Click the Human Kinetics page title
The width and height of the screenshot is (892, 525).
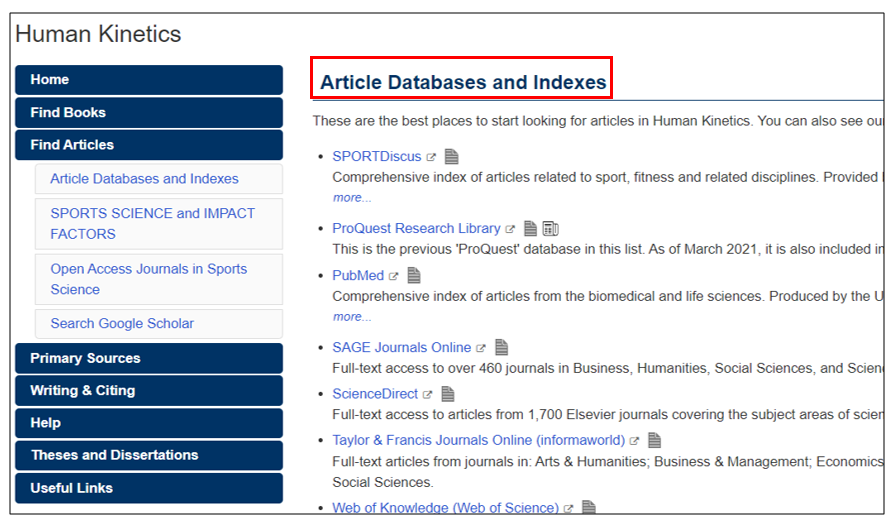[98, 34]
